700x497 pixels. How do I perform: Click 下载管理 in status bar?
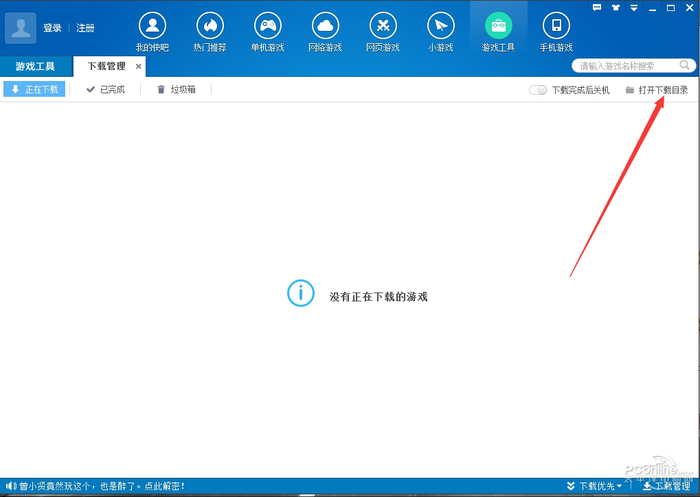667,486
